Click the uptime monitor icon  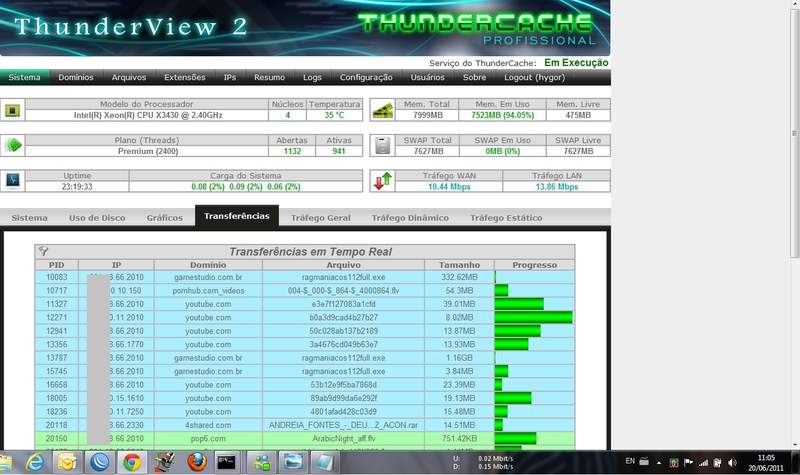click(12, 180)
